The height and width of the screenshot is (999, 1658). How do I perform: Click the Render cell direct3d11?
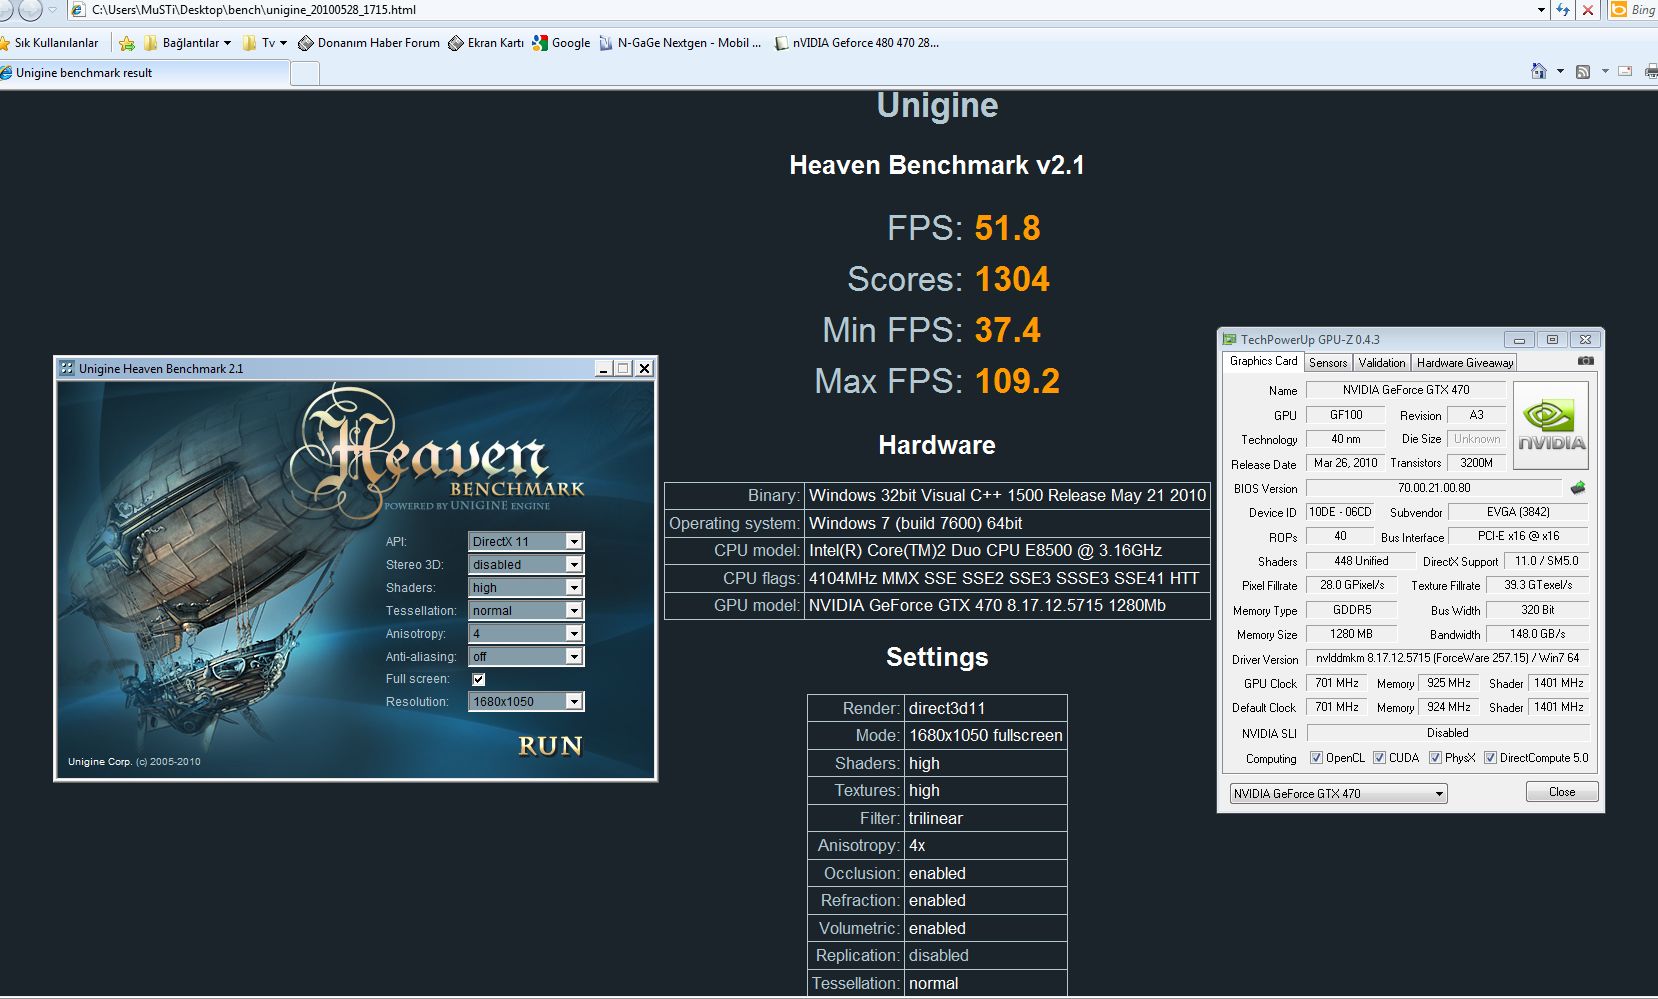986,708
